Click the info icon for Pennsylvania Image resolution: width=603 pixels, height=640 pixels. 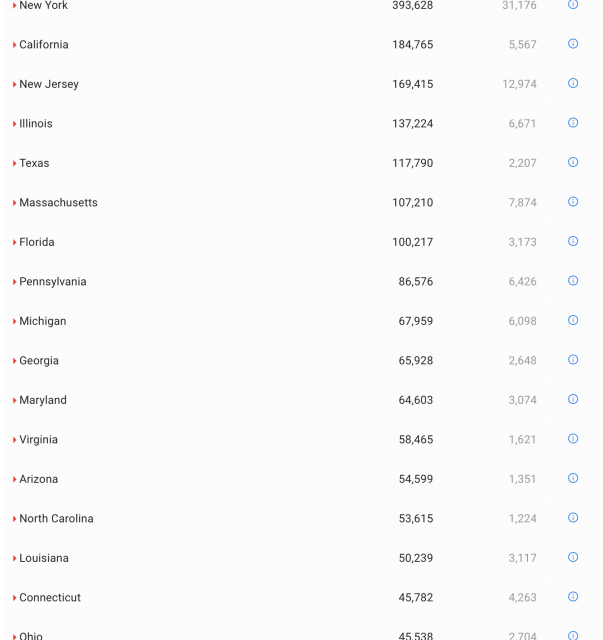point(573,281)
